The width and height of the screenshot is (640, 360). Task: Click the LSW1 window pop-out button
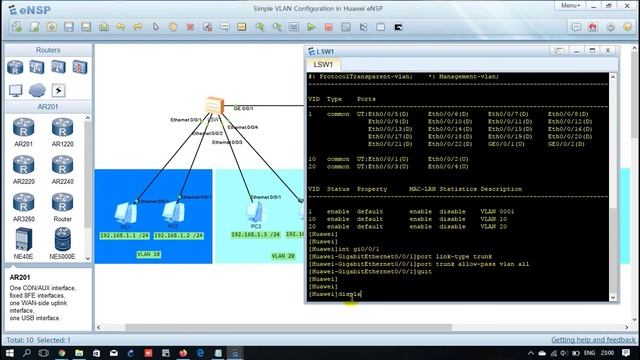tap(558, 51)
